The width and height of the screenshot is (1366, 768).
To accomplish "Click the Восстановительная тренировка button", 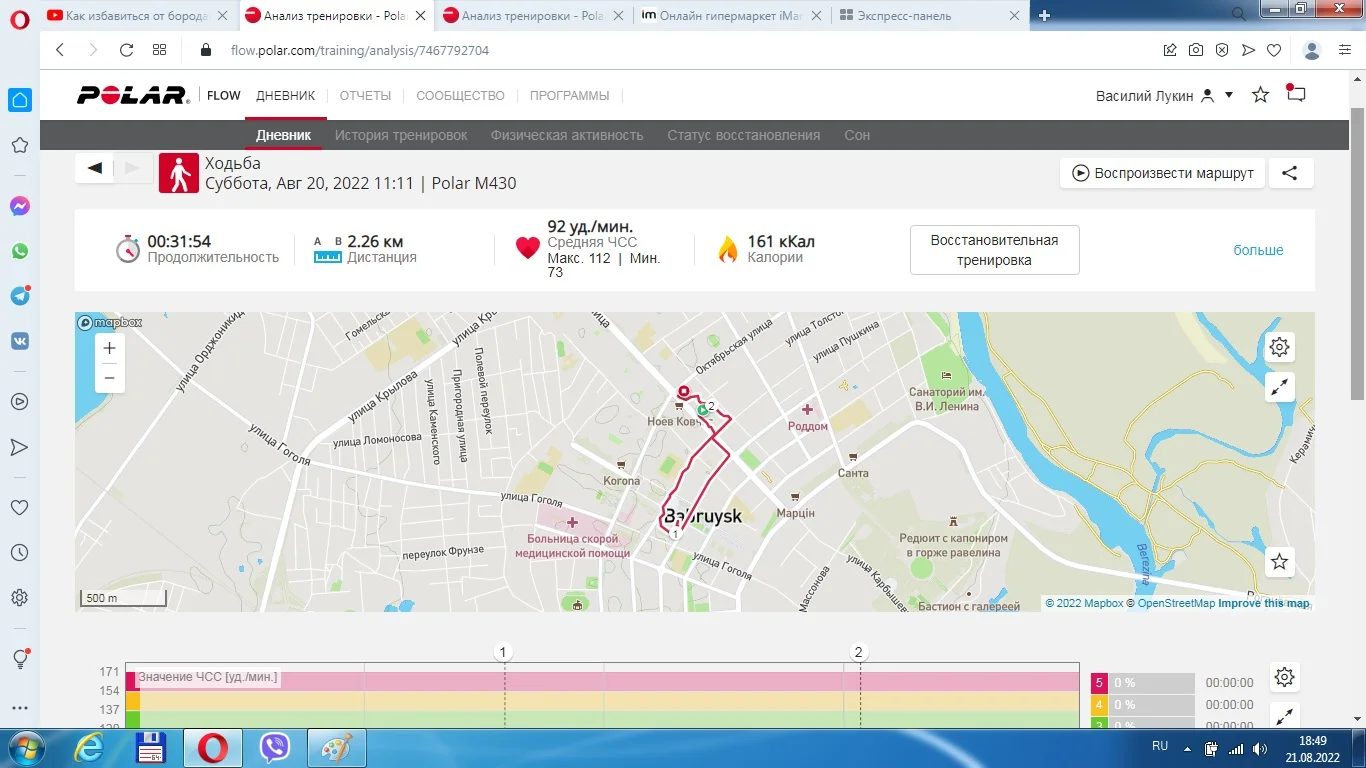I will [994, 250].
